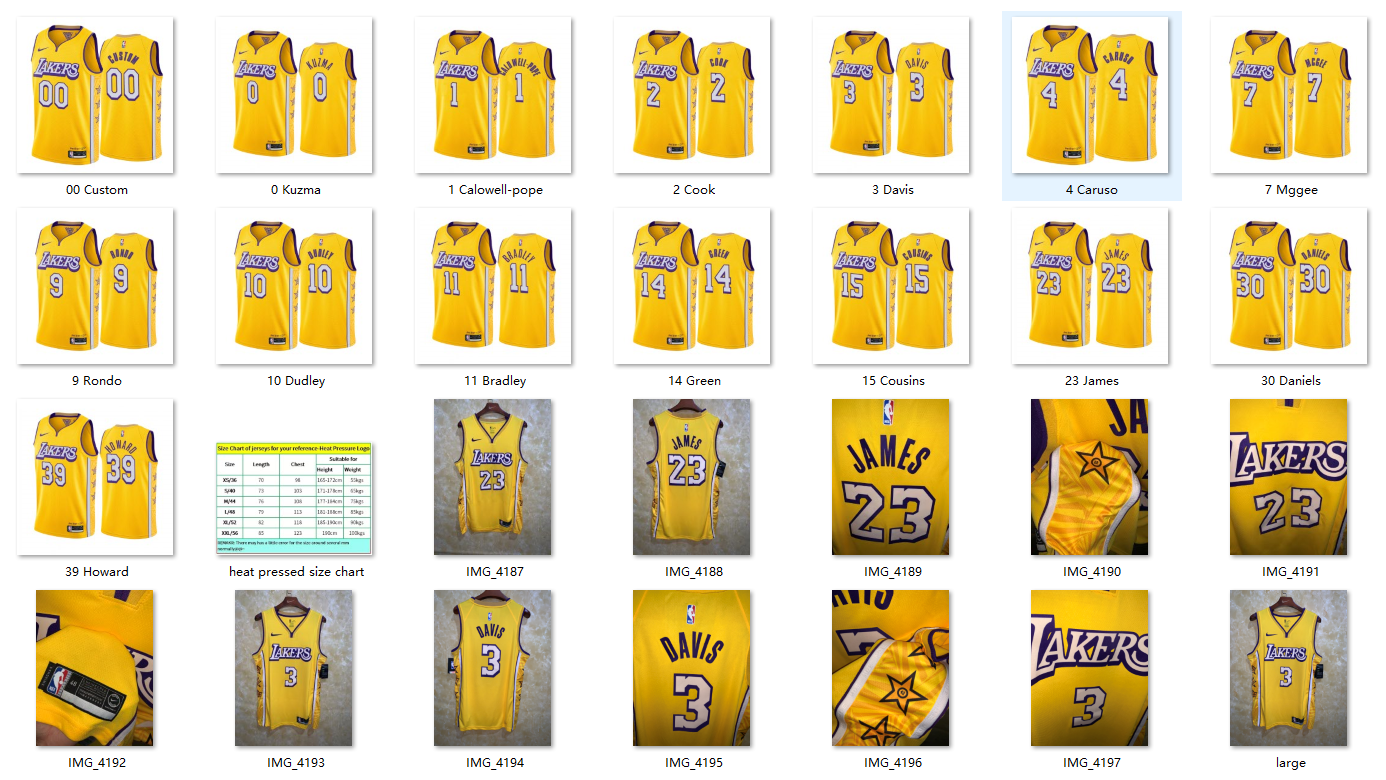Select the 30 Daniels jersey thumbnail
The height and width of the screenshot is (780, 1386).
coord(1289,286)
